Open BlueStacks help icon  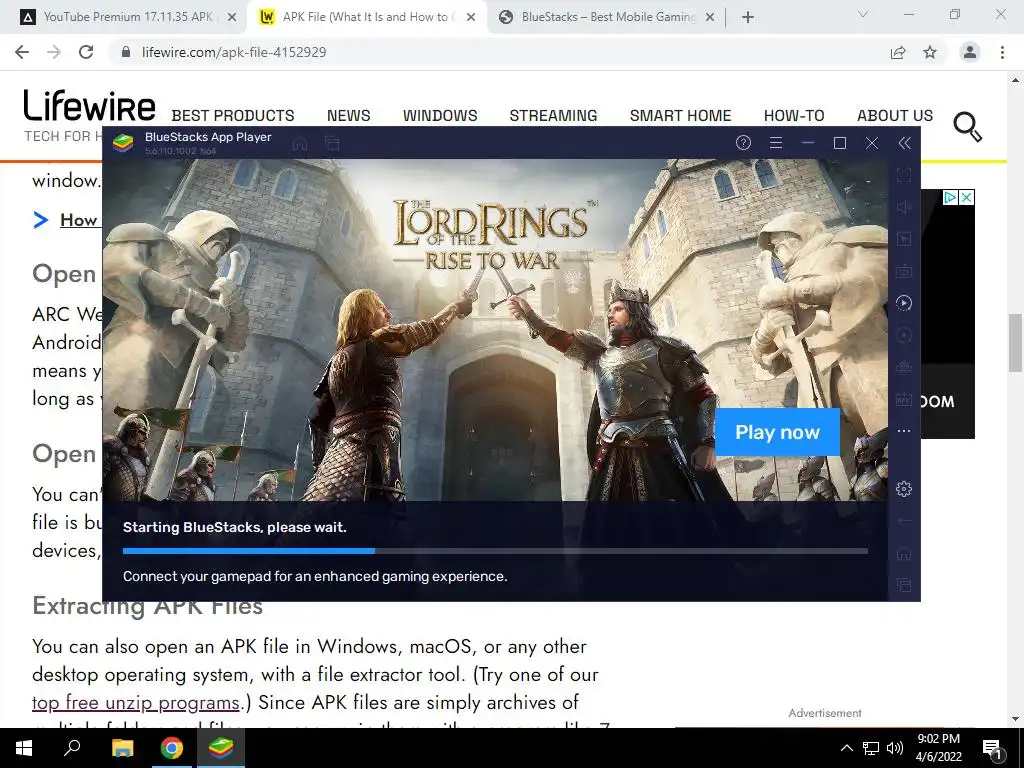click(x=743, y=143)
